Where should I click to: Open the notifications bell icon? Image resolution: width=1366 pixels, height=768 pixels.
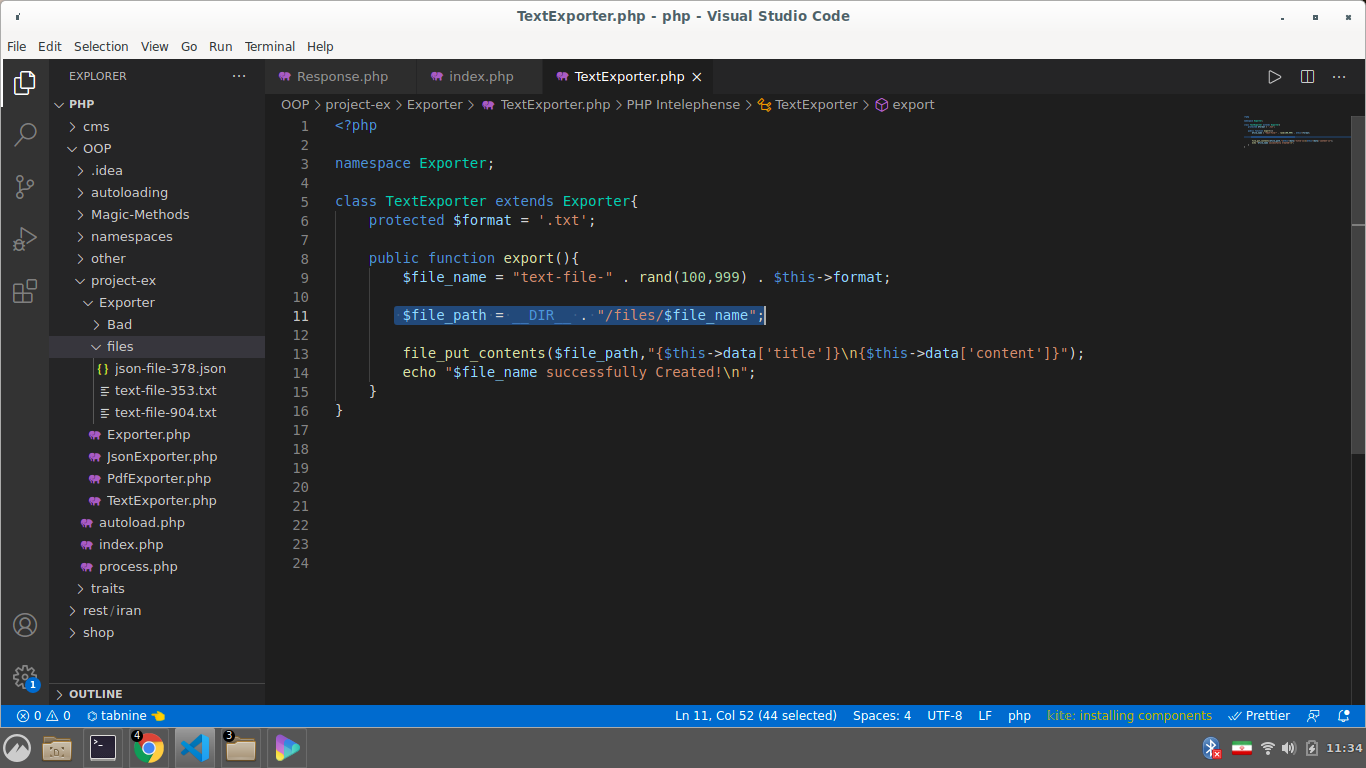click(1343, 716)
